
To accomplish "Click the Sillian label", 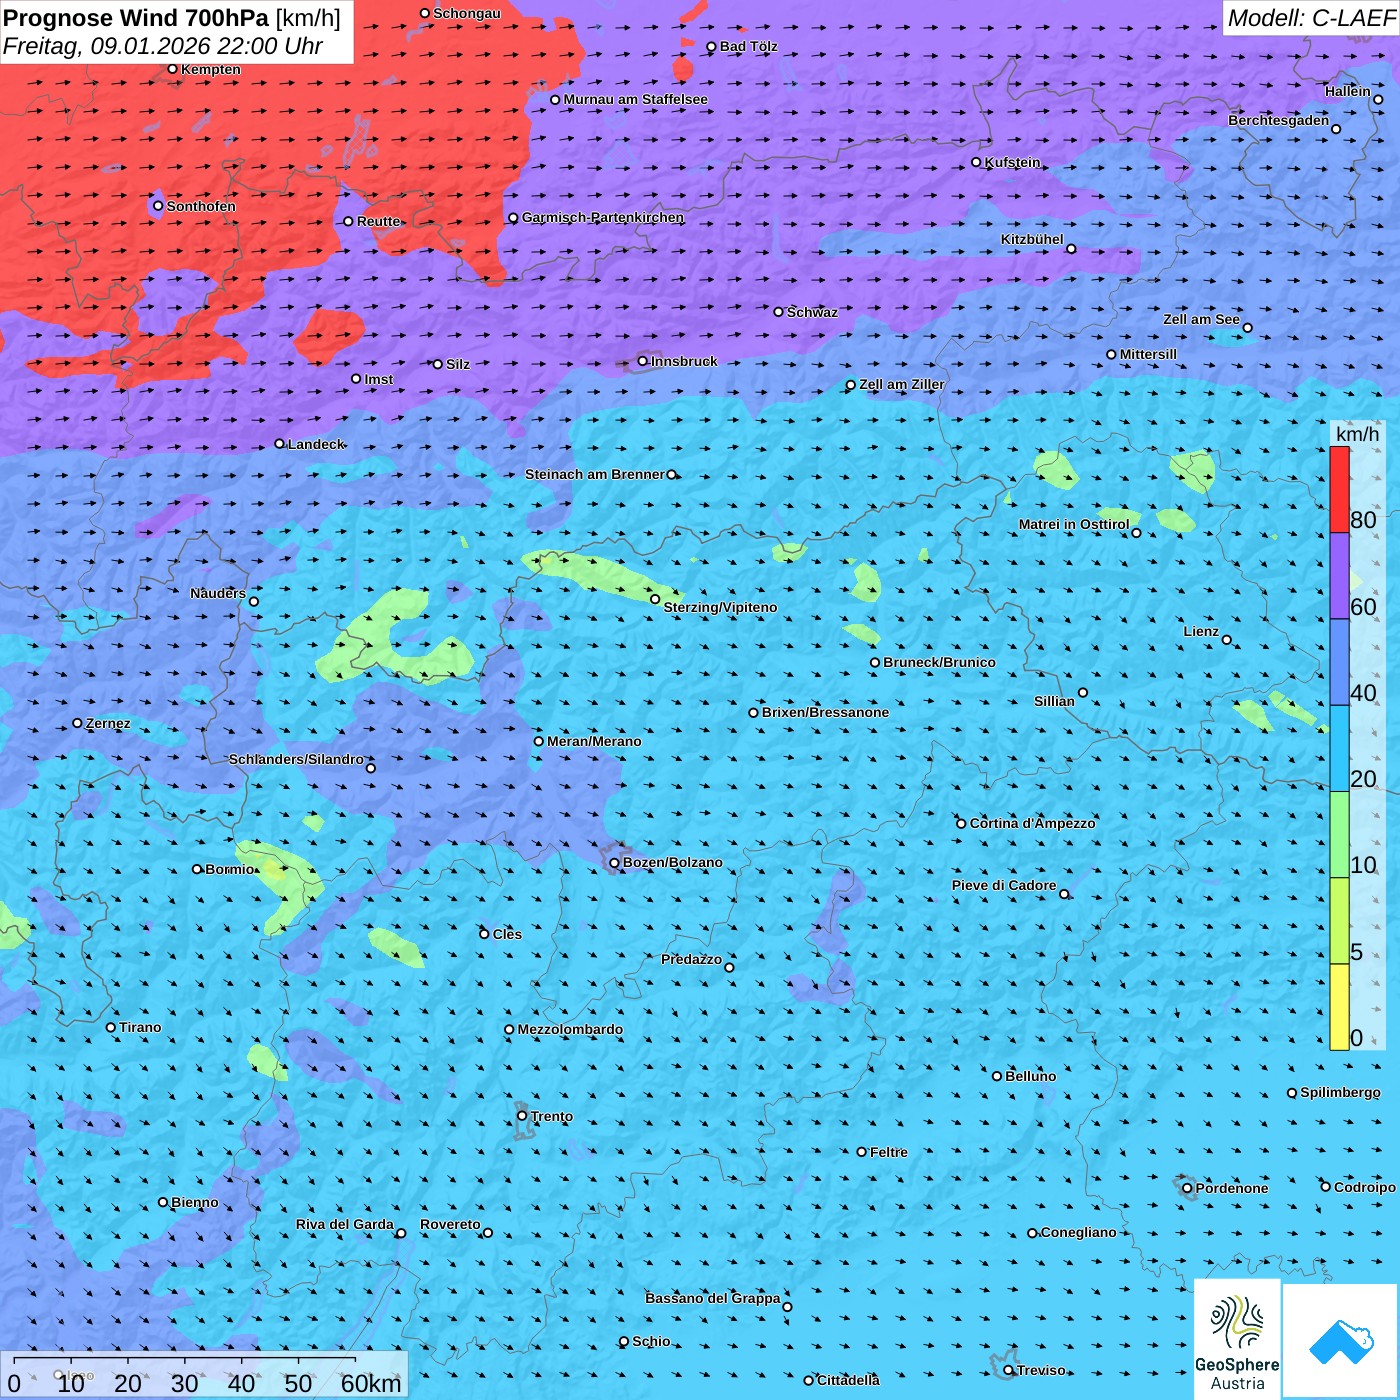I will point(1054,701).
